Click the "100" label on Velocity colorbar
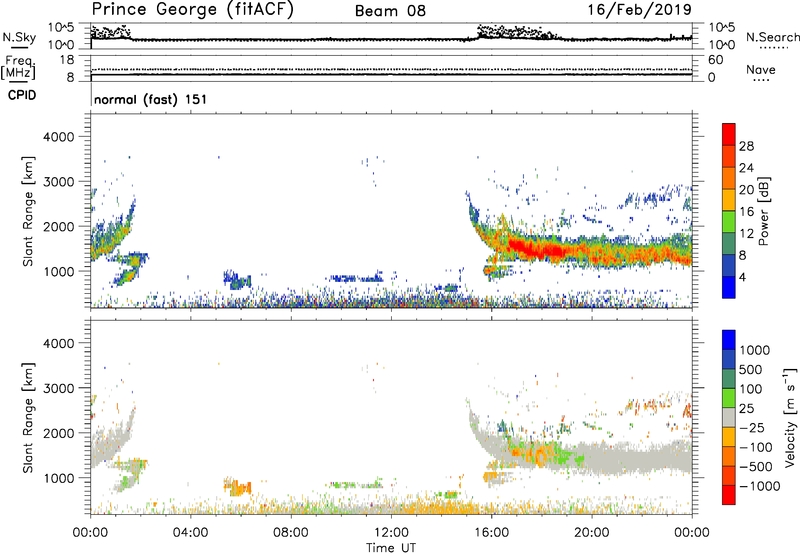 [x=751, y=389]
